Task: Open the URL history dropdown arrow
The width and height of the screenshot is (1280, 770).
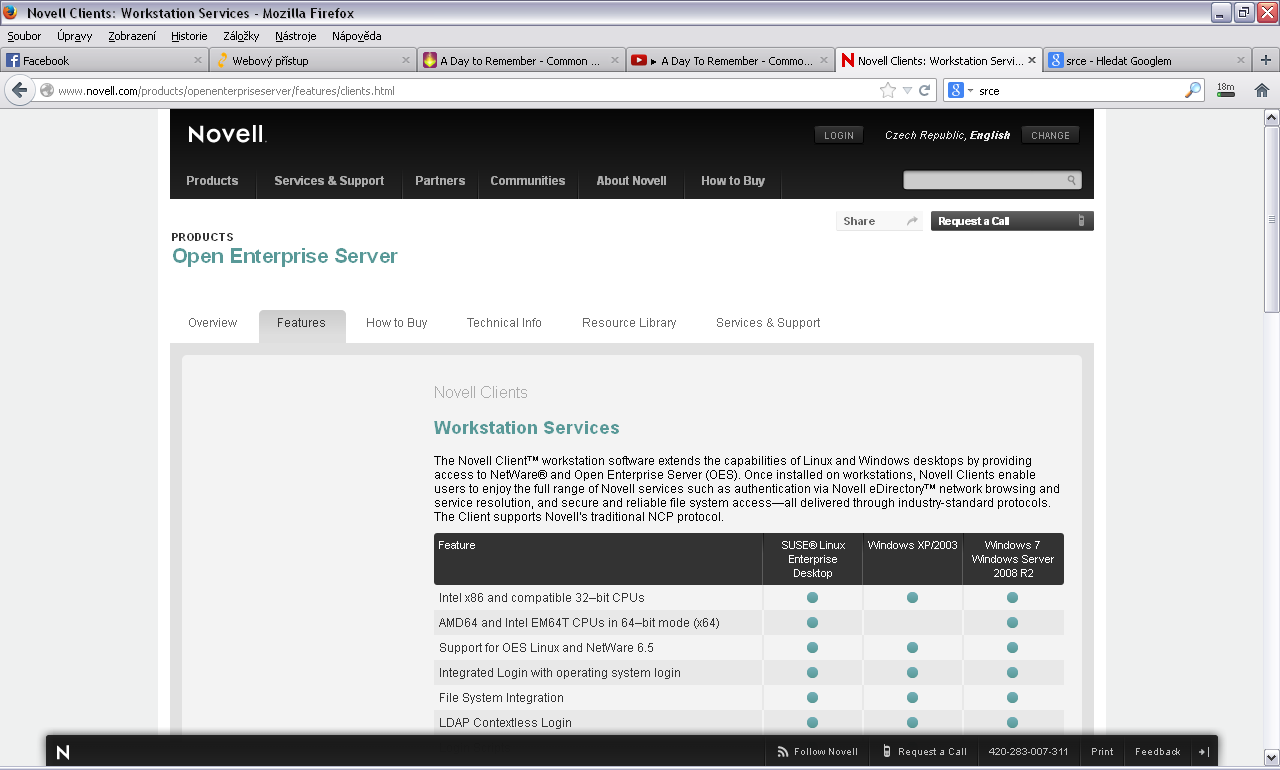Action: click(907, 90)
